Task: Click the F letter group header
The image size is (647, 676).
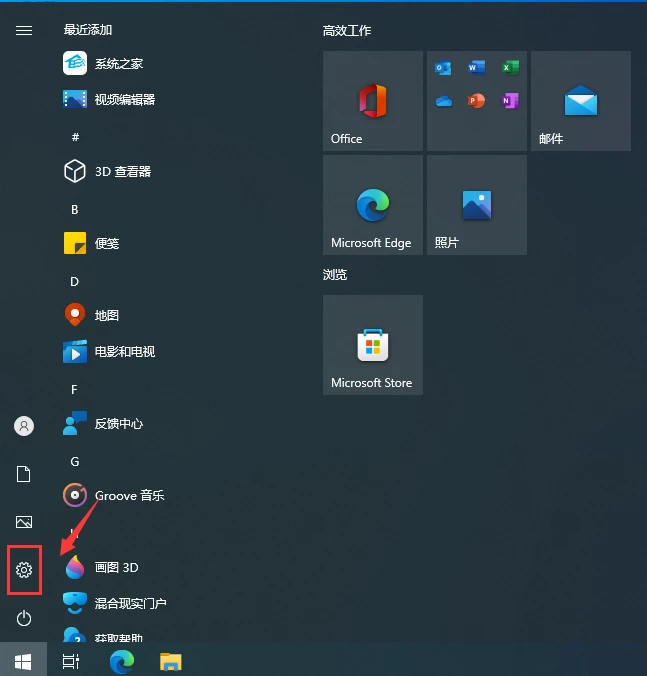Action: [74, 389]
